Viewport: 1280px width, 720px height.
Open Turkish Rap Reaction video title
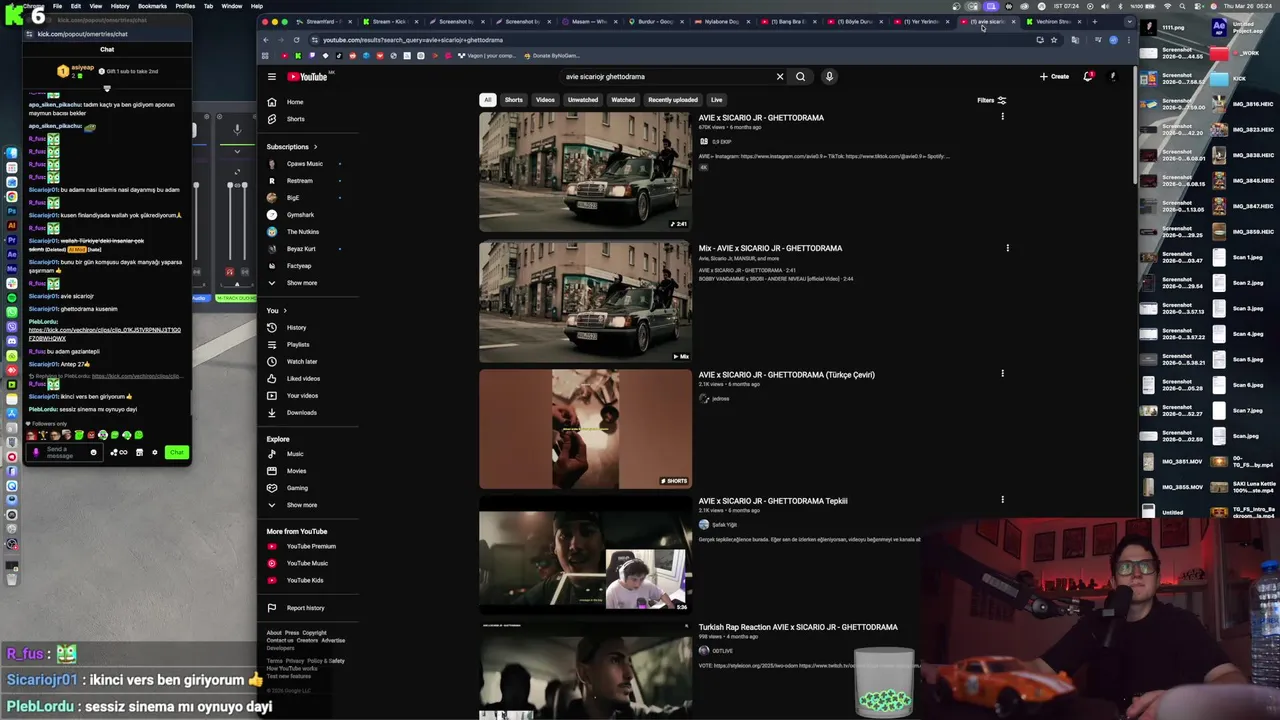click(798, 627)
